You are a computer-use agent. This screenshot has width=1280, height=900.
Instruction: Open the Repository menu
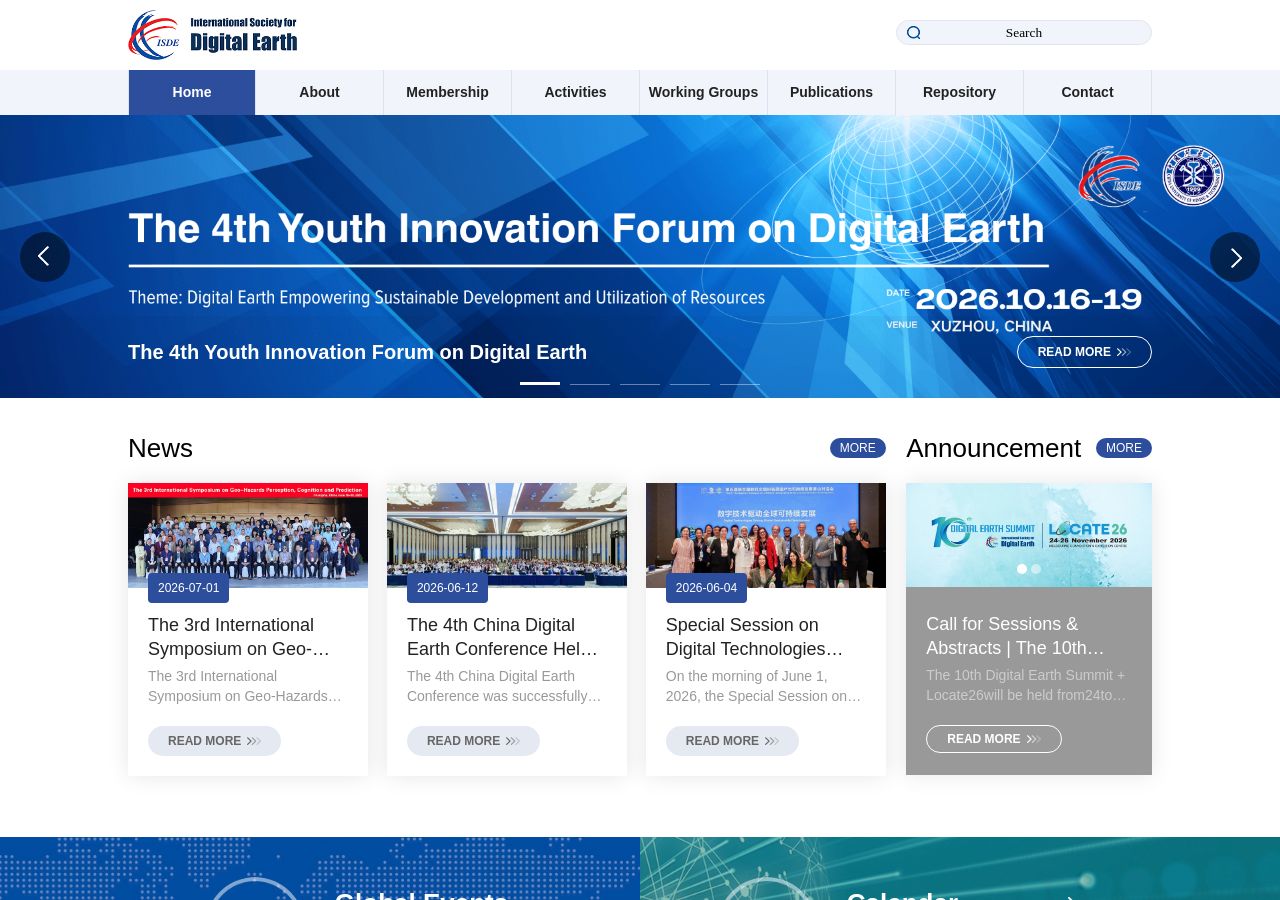point(959,92)
